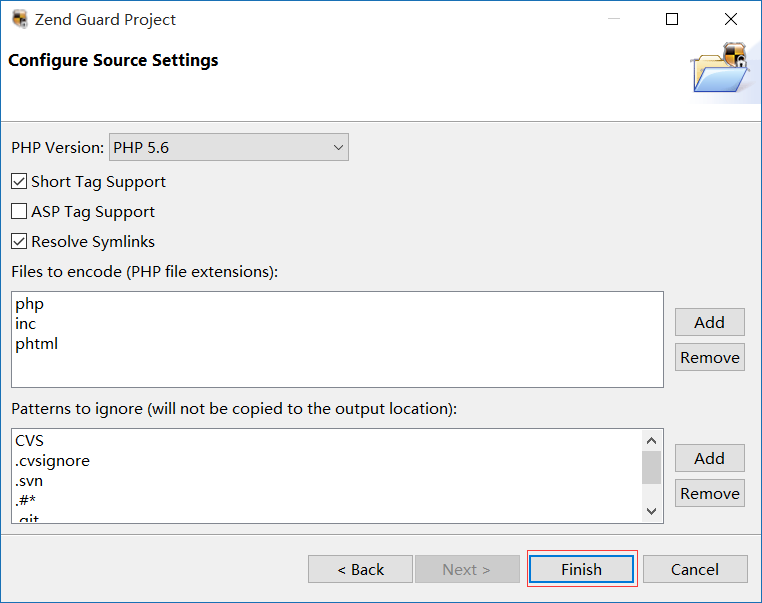Enable or disable Short Tag Support
Viewport: 762px width, 603px height.
[19, 182]
